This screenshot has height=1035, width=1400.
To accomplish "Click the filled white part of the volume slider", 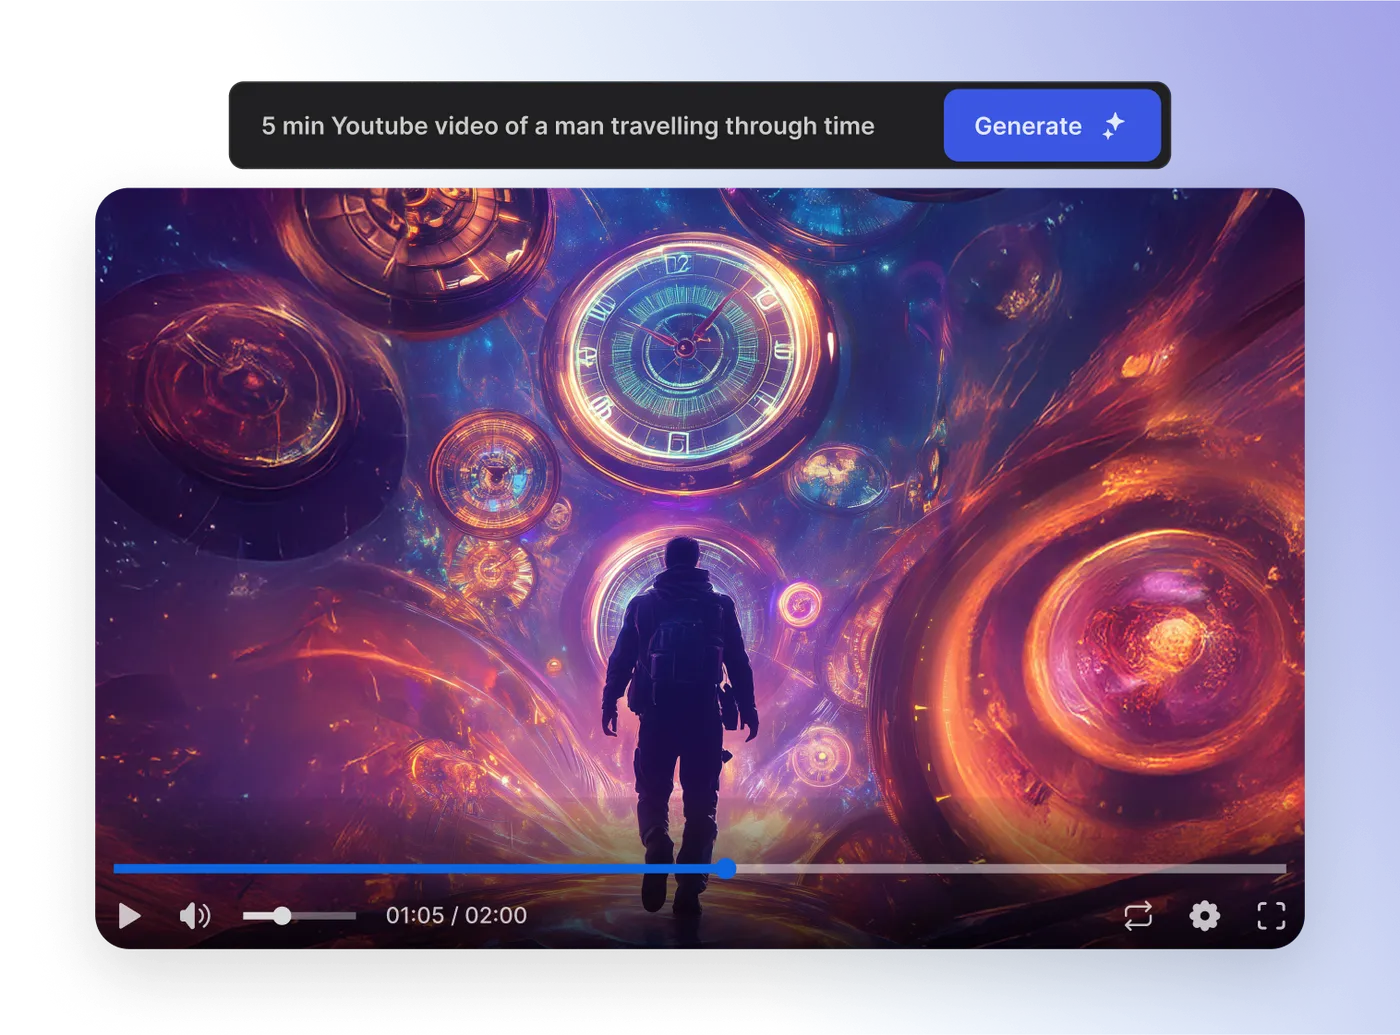I will point(258,915).
